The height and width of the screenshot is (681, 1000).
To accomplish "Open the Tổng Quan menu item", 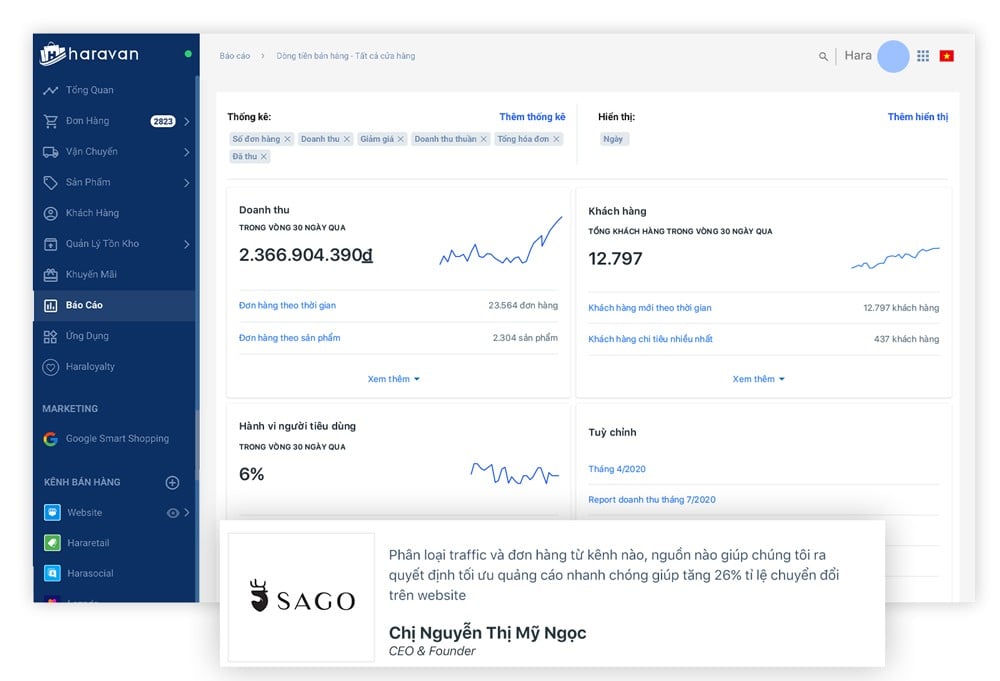I will 115,91.
